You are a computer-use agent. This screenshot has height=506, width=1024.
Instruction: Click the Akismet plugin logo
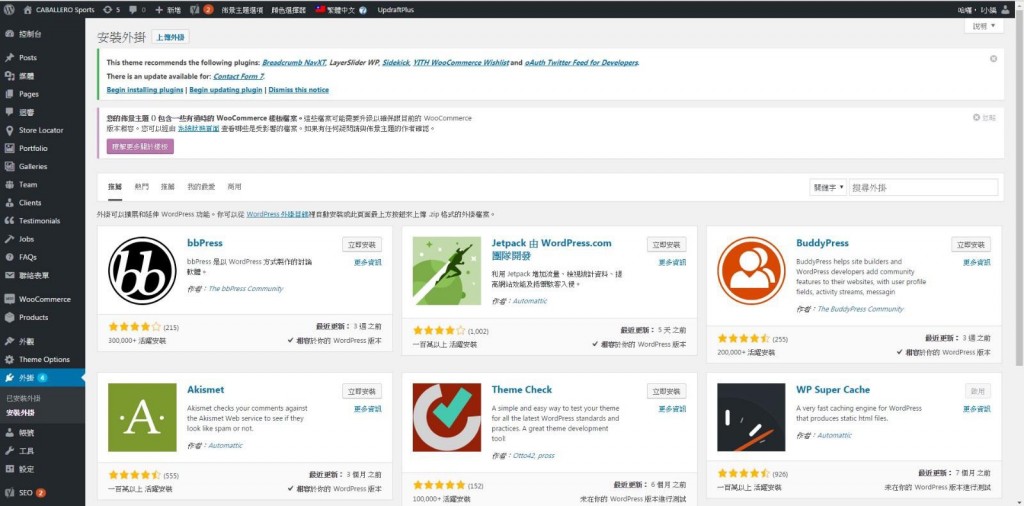tap(142, 417)
